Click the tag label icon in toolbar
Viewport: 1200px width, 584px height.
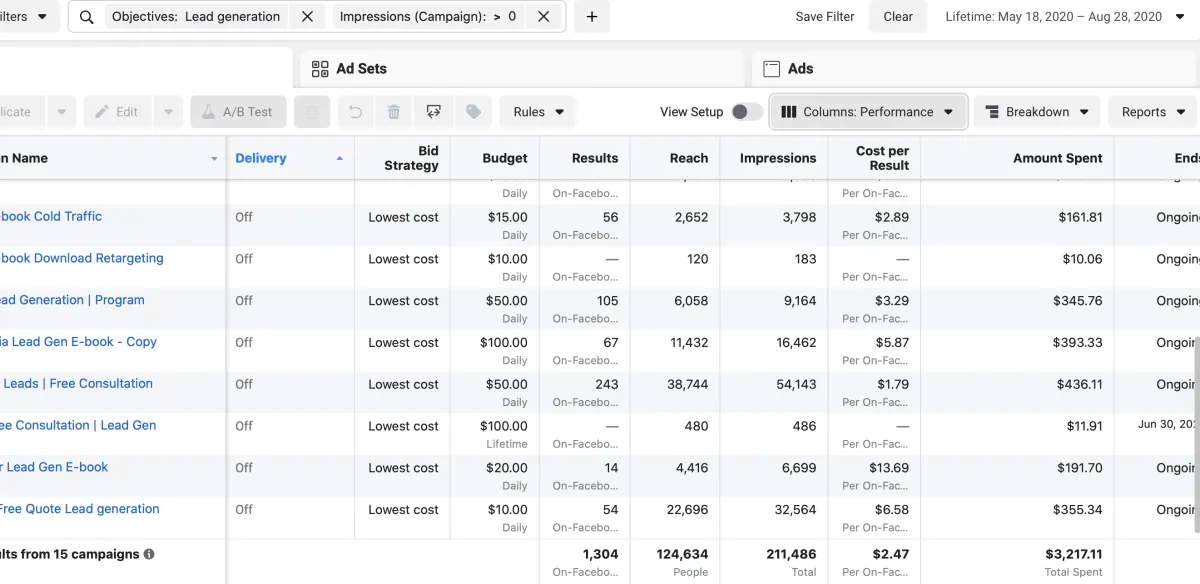pyautogui.click(x=474, y=112)
